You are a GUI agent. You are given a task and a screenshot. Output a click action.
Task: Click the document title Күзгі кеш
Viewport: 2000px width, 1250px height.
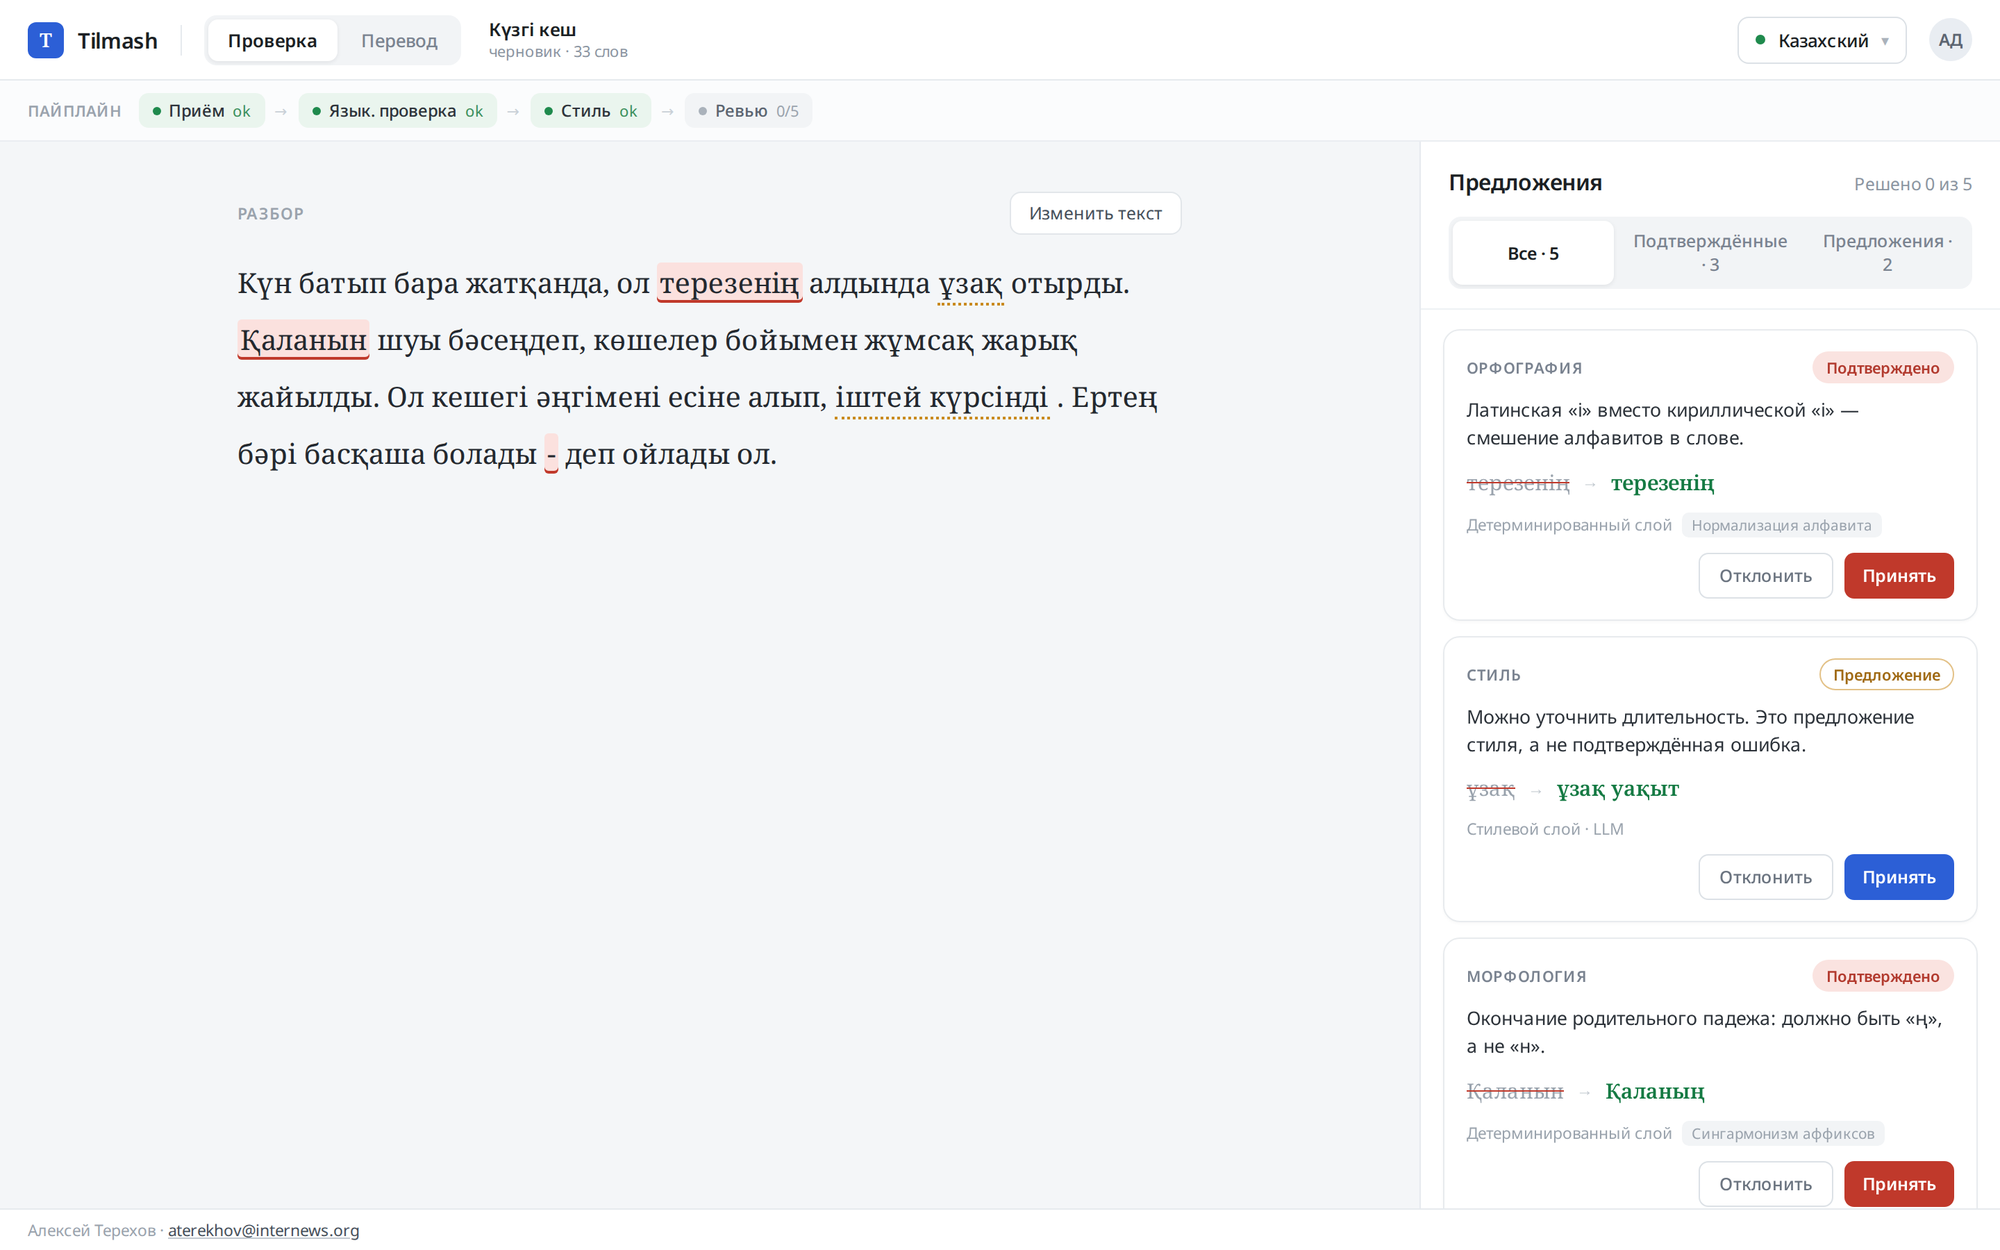pyautogui.click(x=532, y=30)
